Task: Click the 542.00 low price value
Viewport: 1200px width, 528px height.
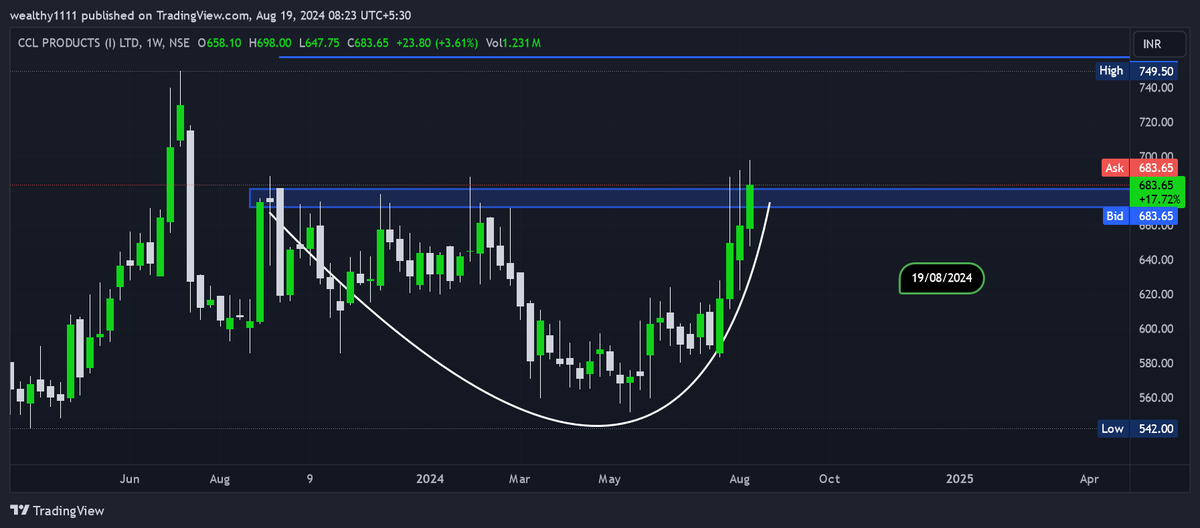Action: 1154,429
